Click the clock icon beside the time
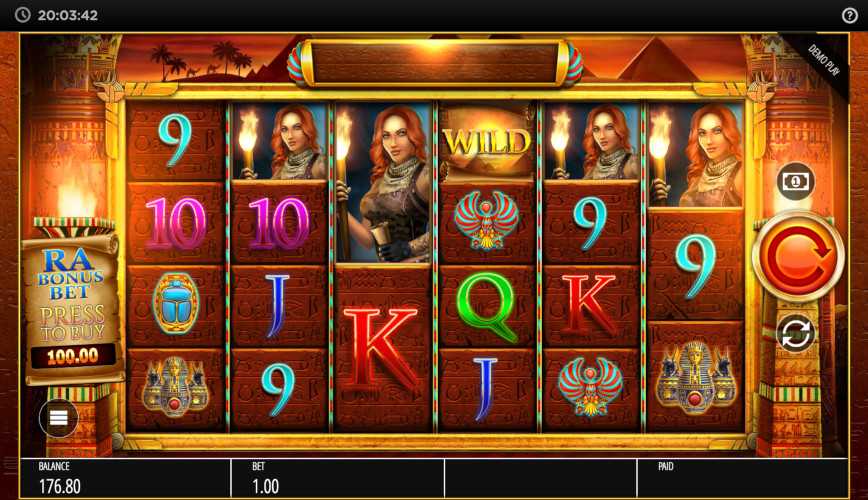 tap(23, 15)
